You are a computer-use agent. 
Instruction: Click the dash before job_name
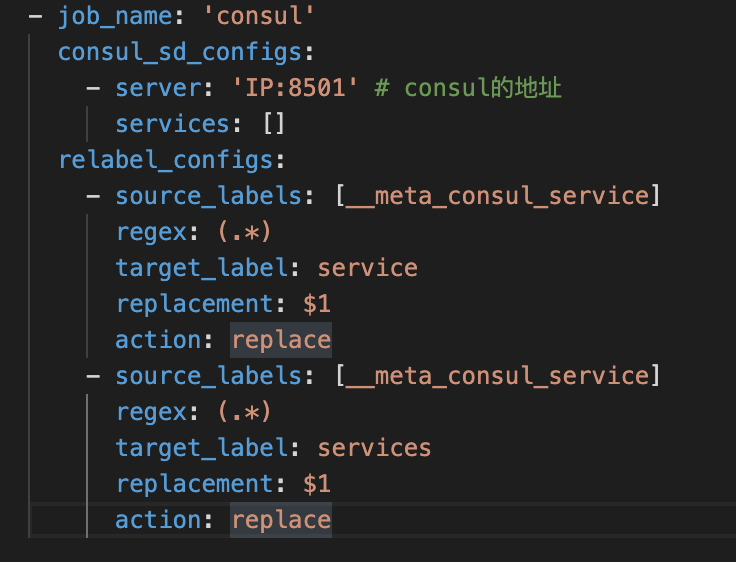tap(36, 16)
